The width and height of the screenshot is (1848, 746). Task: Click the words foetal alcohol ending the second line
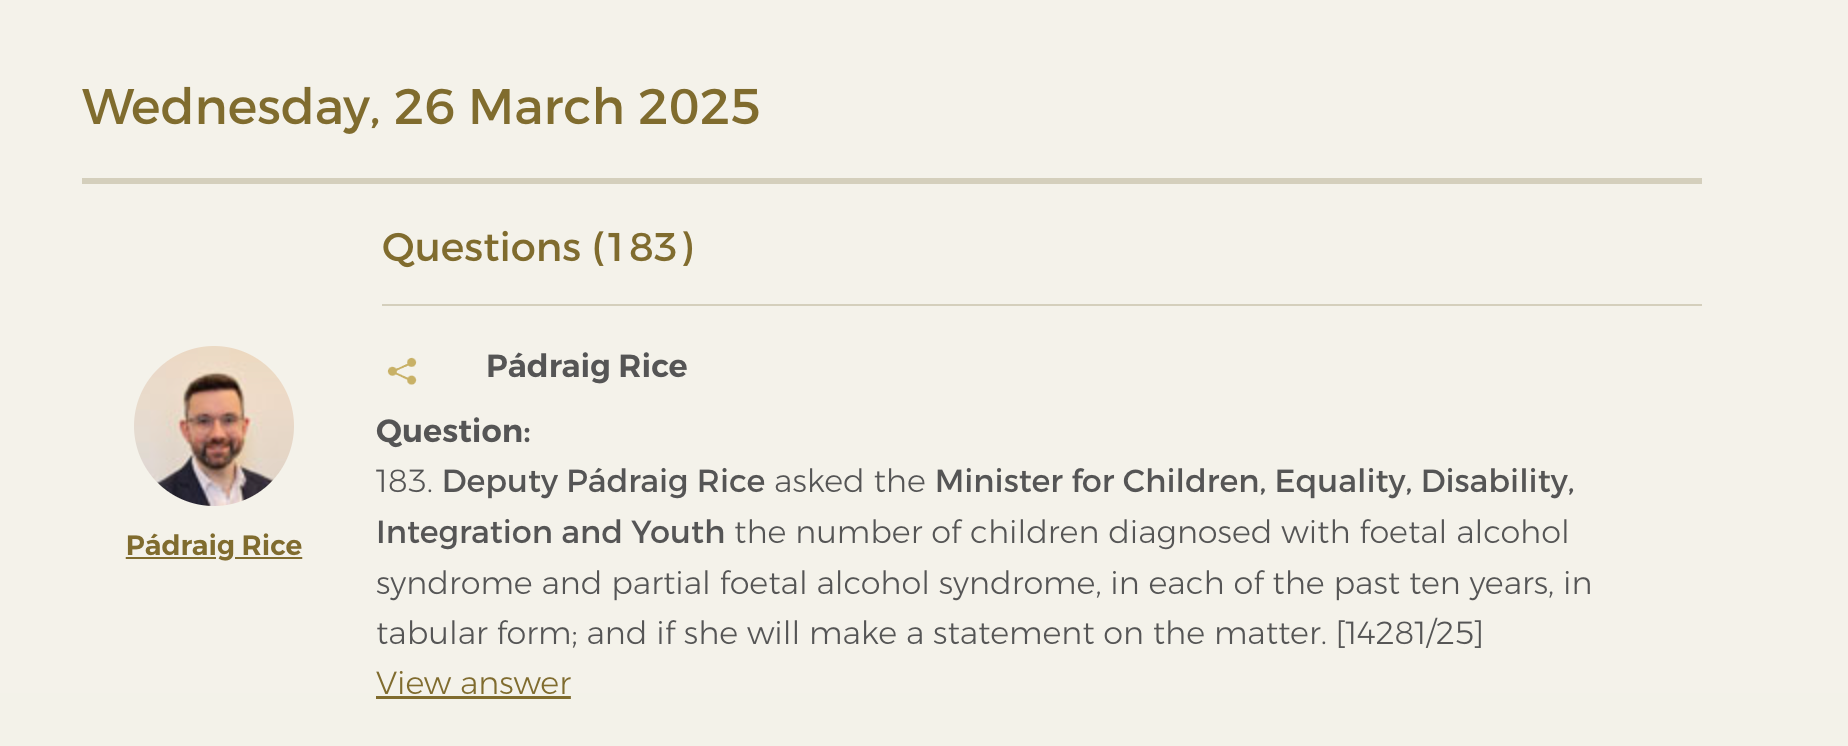tap(1465, 532)
